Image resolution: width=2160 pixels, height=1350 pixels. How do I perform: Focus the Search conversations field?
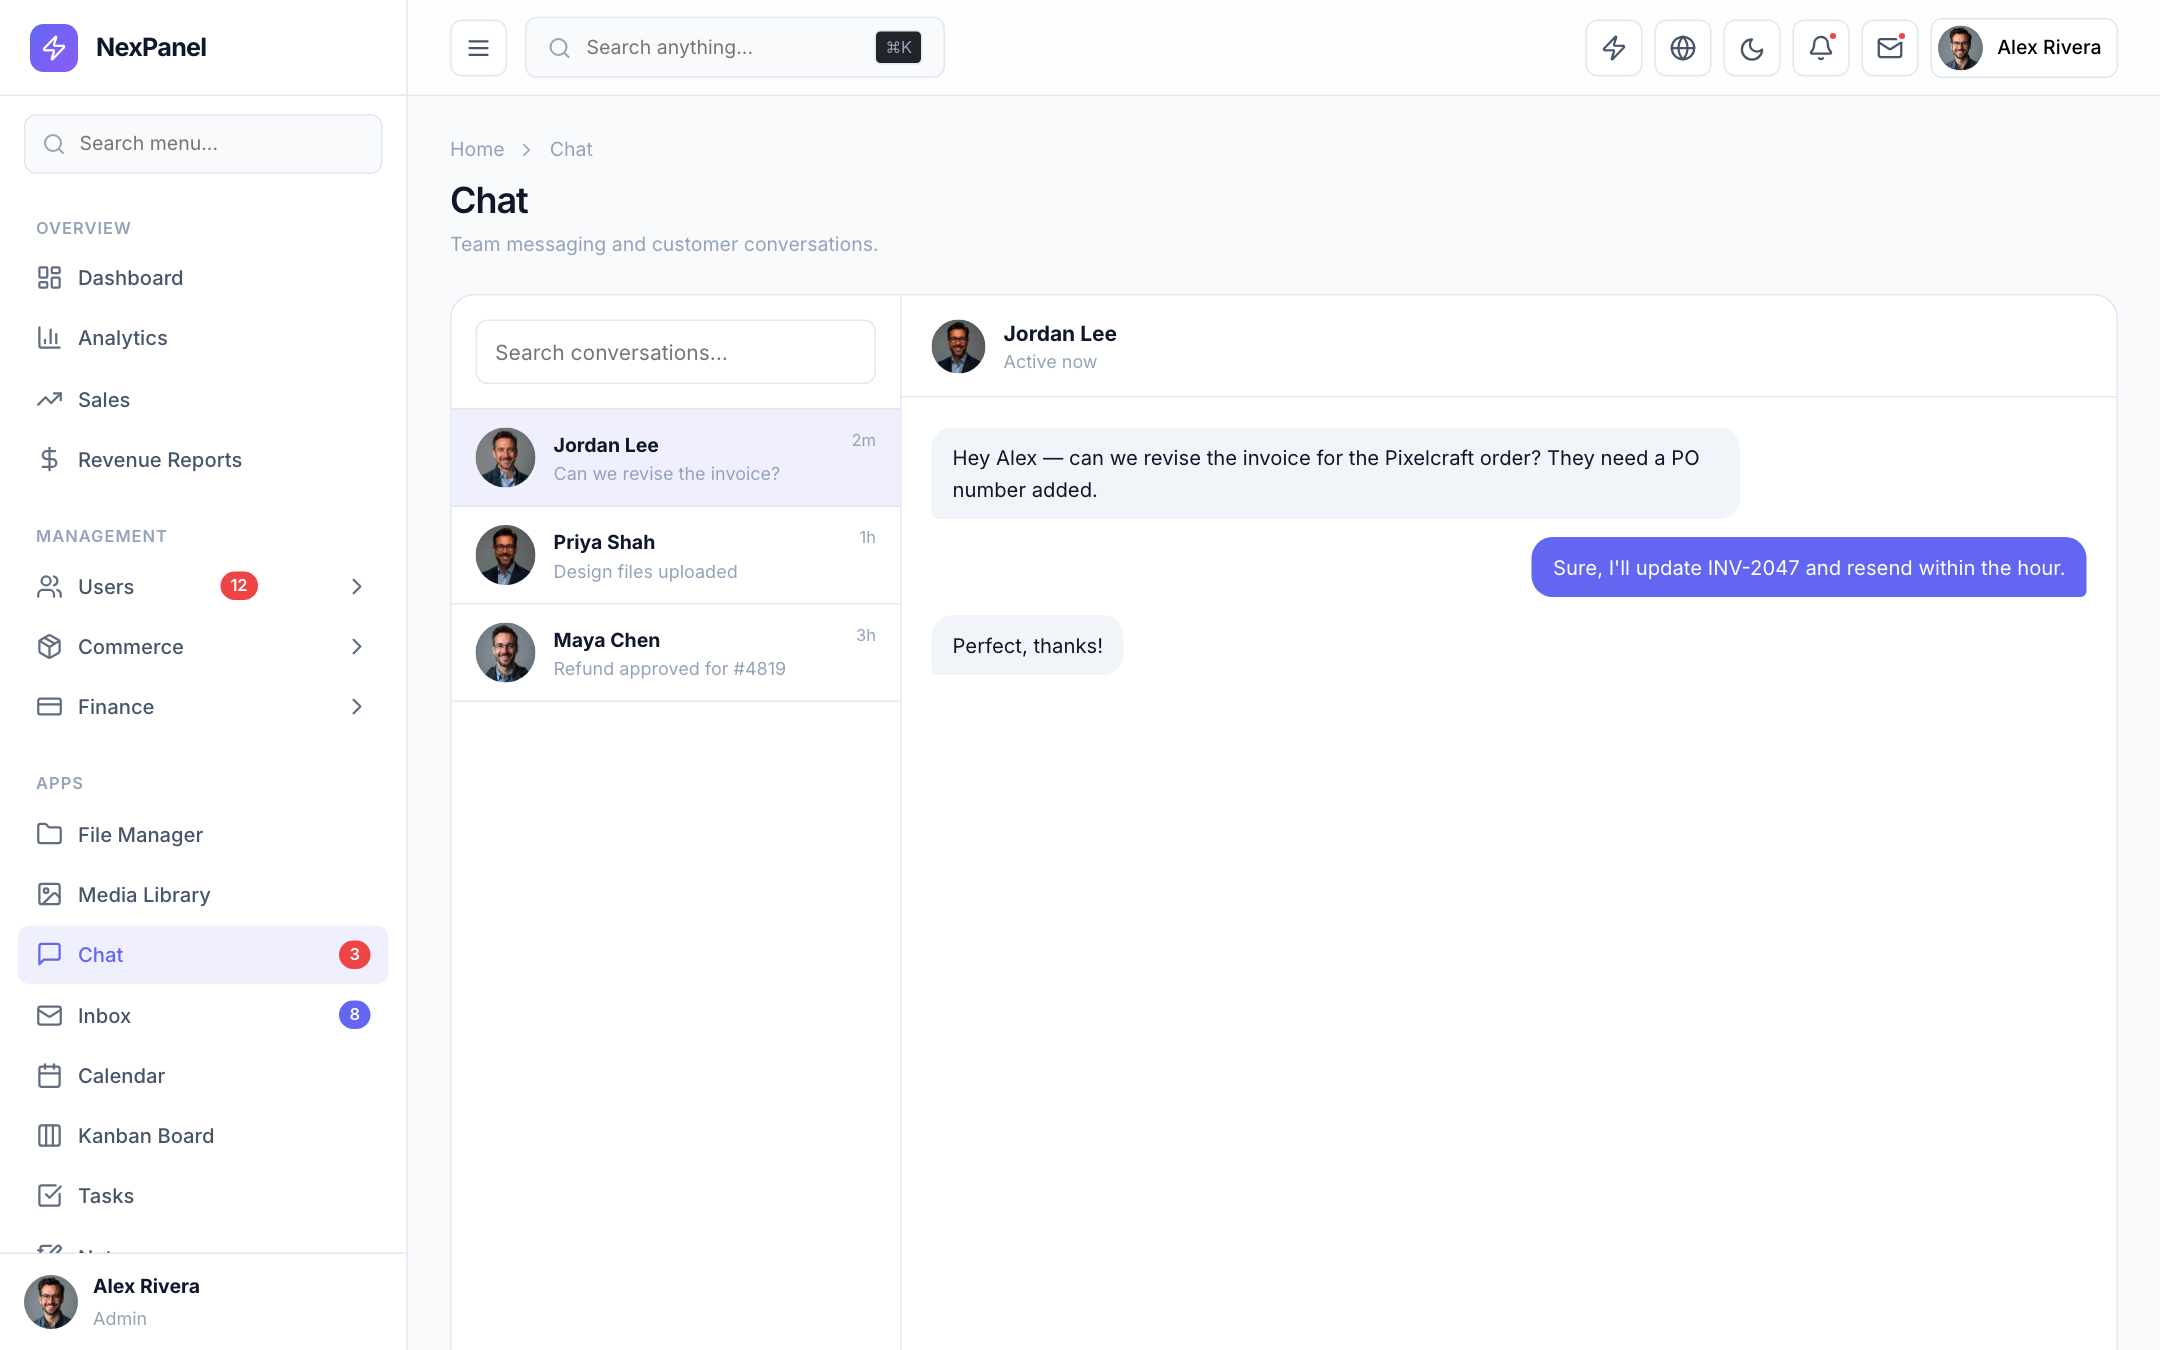pyautogui.click(x=676, y=352)
